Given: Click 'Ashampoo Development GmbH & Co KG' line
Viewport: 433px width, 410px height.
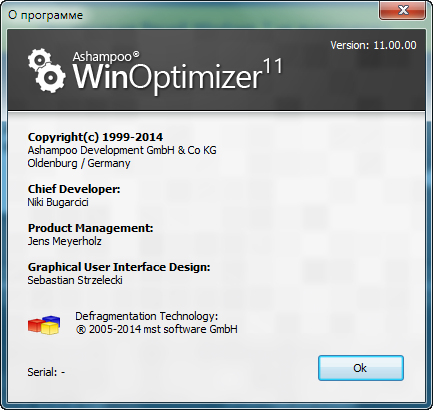Looking at the screenshot, I should (x=122, y=150).
